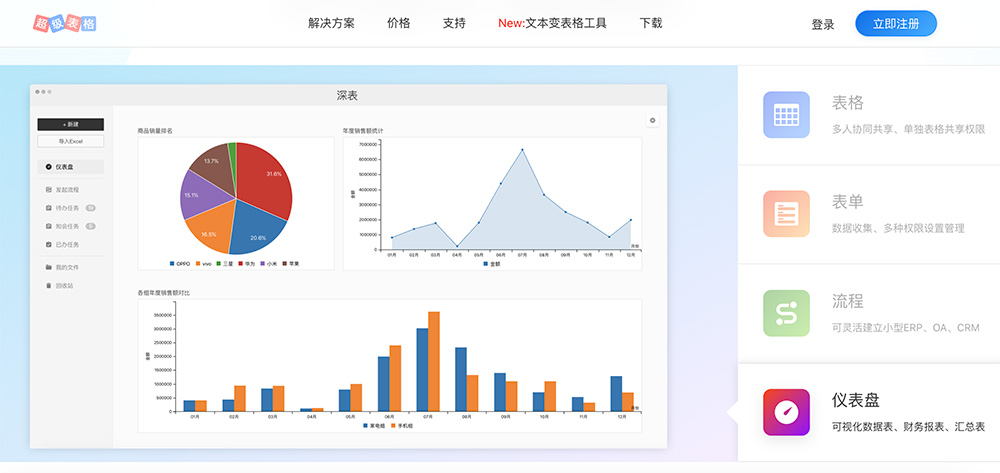Screen dimensions: 1000x473
Task: Click the 知会任务 clipboard icon
Action: (x=48, y=226)
